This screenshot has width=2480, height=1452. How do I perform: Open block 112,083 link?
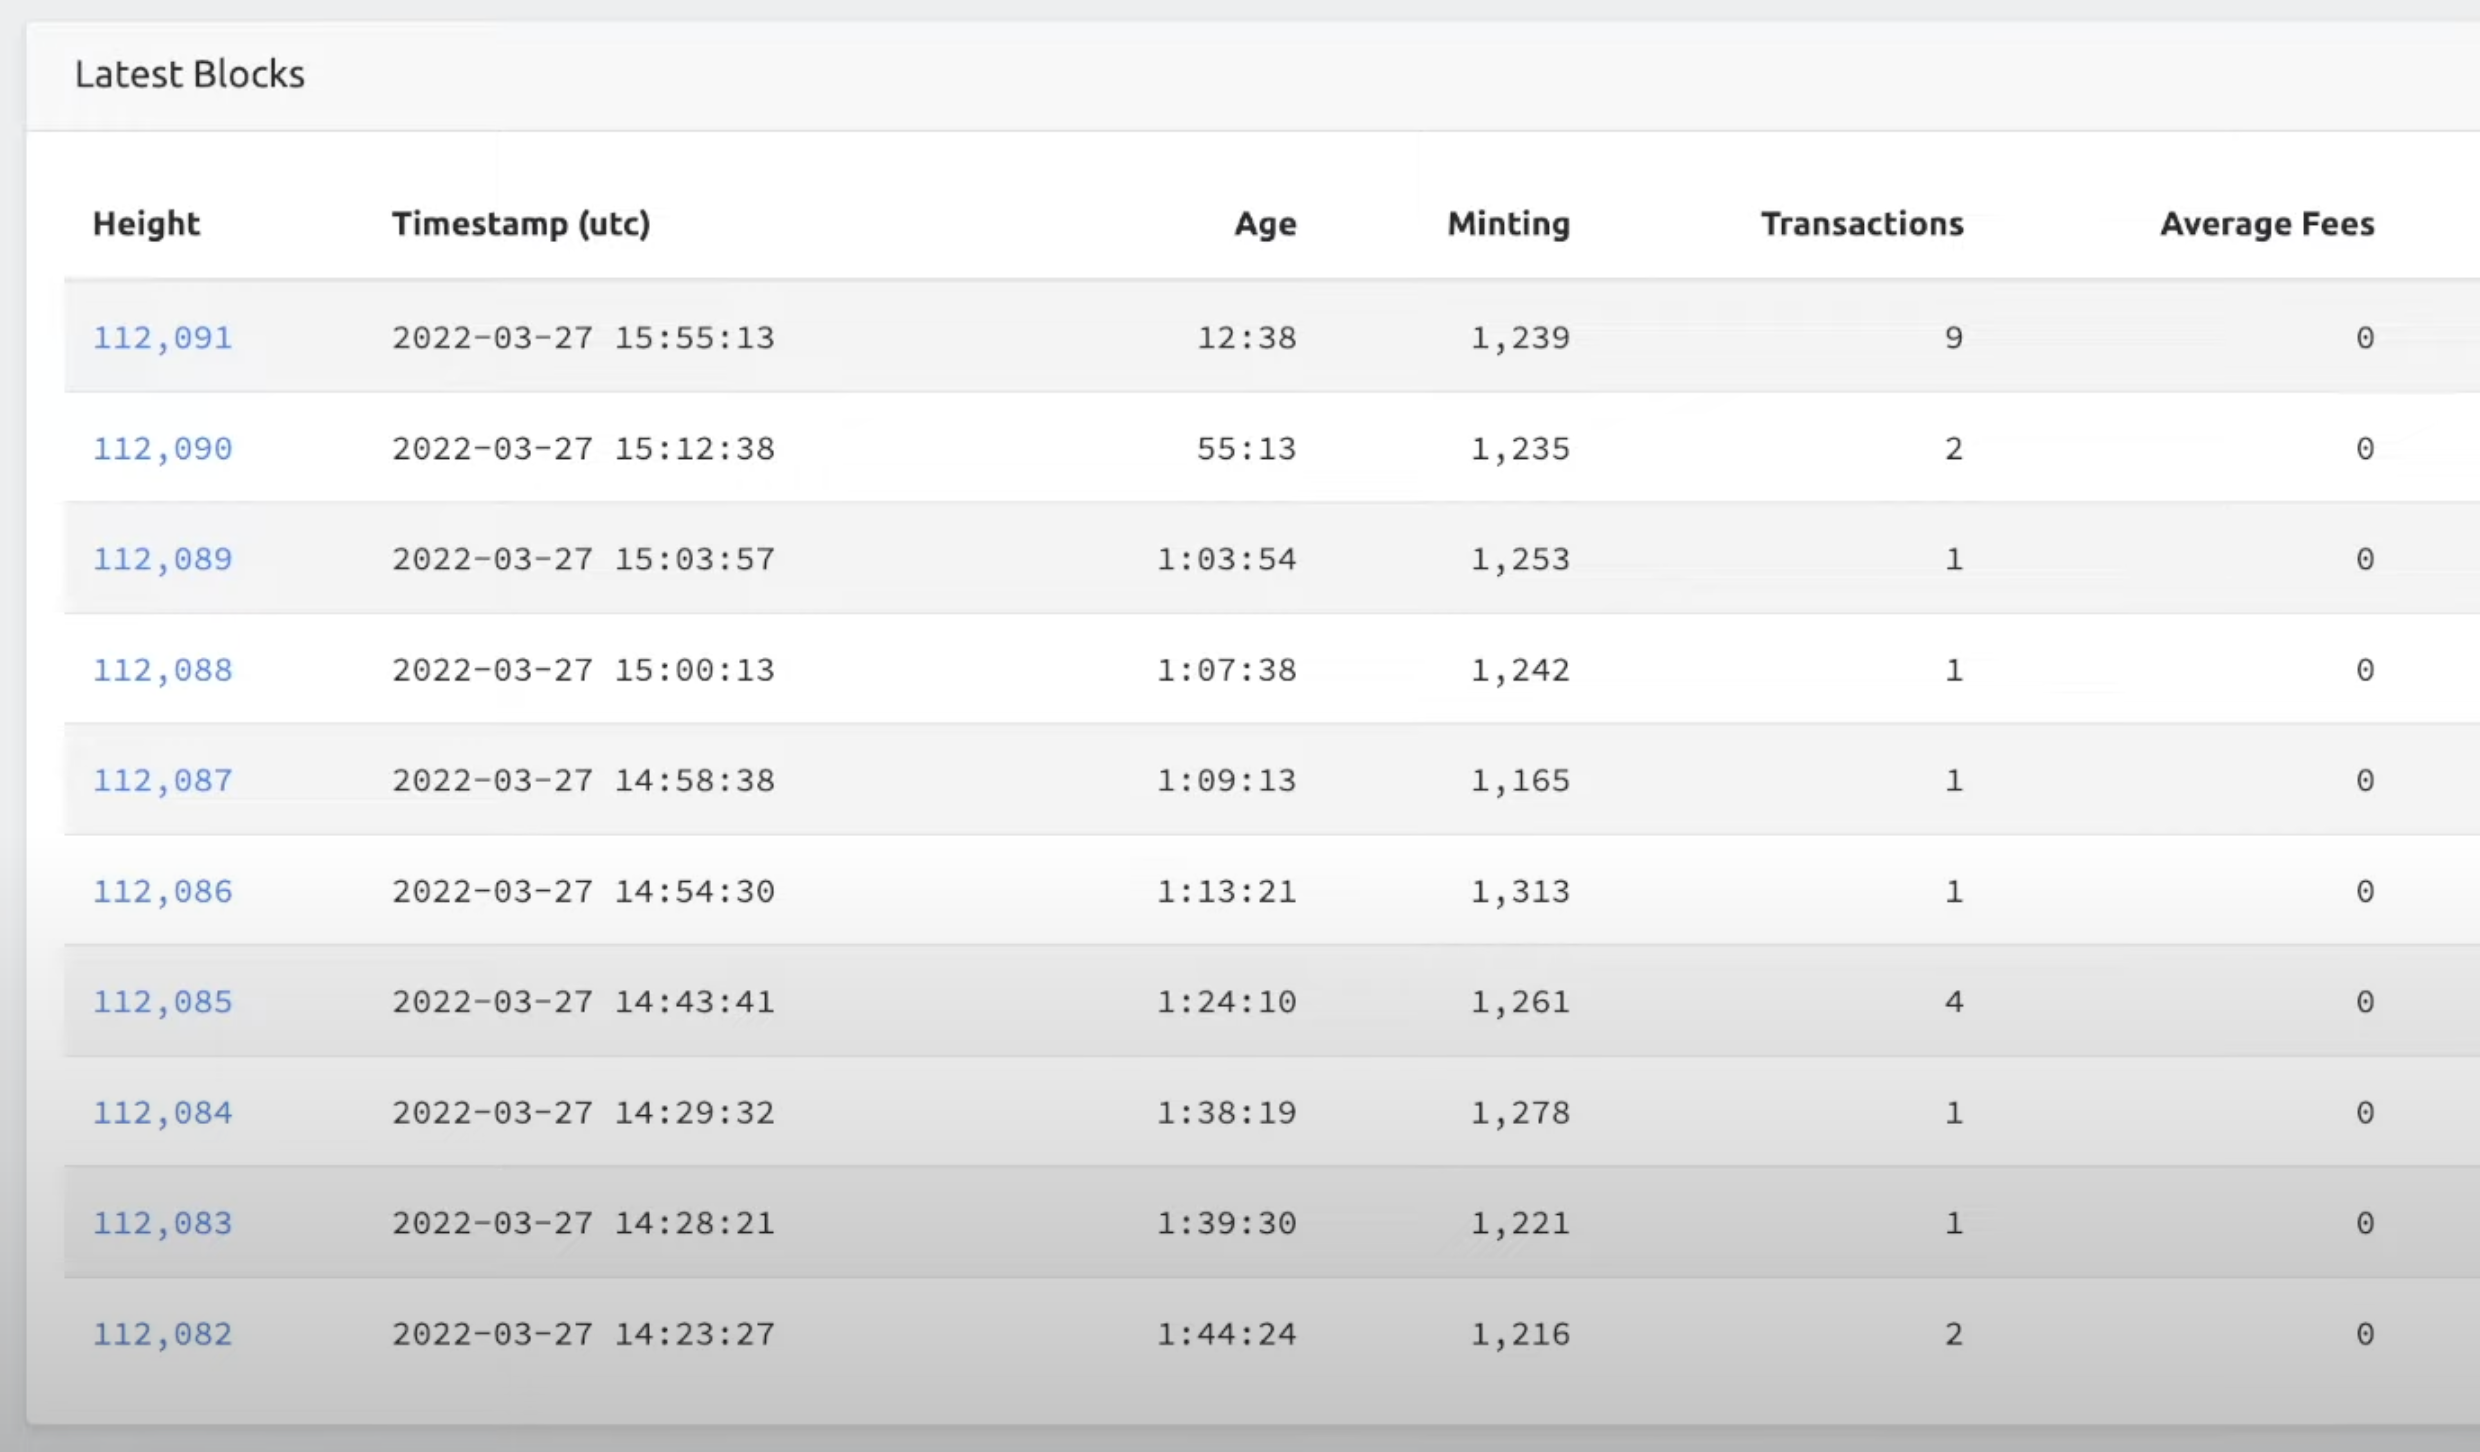(x=162, y=1223)
